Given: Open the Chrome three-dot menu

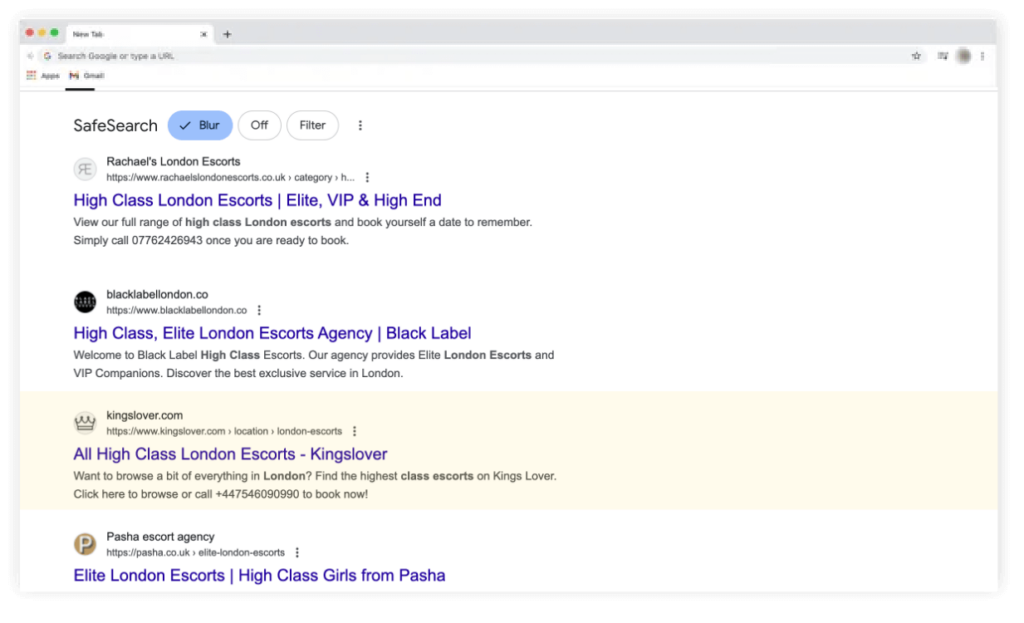Looking at the screenshot, I should [982, 56].
